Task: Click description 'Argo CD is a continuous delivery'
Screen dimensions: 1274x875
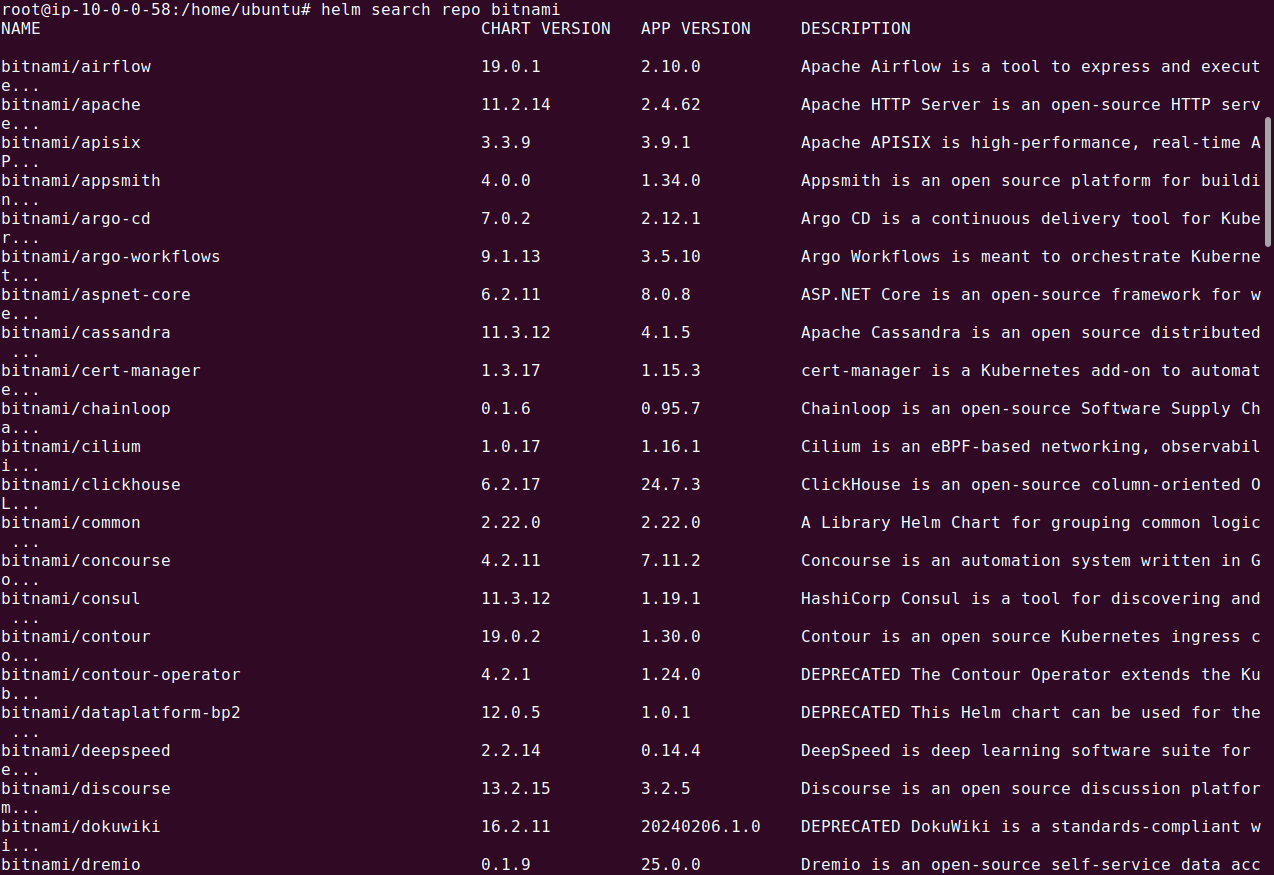Action: 961,219
